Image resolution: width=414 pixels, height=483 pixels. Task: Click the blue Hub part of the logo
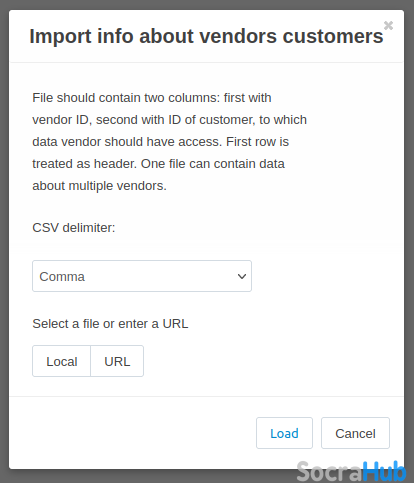pos(384,471)
